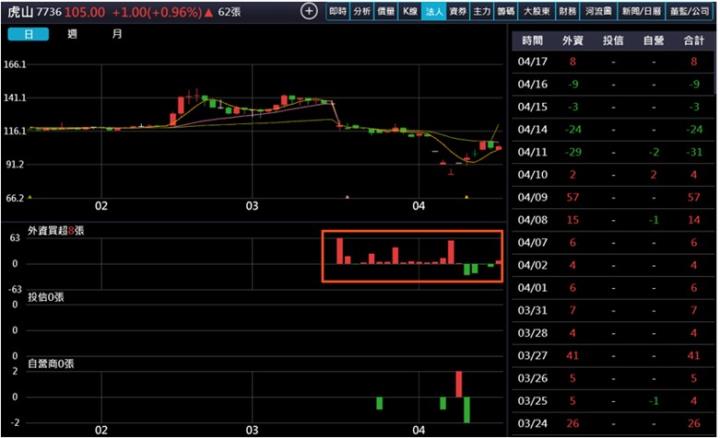Select the 03/28 row date

[x=533, y=333]
